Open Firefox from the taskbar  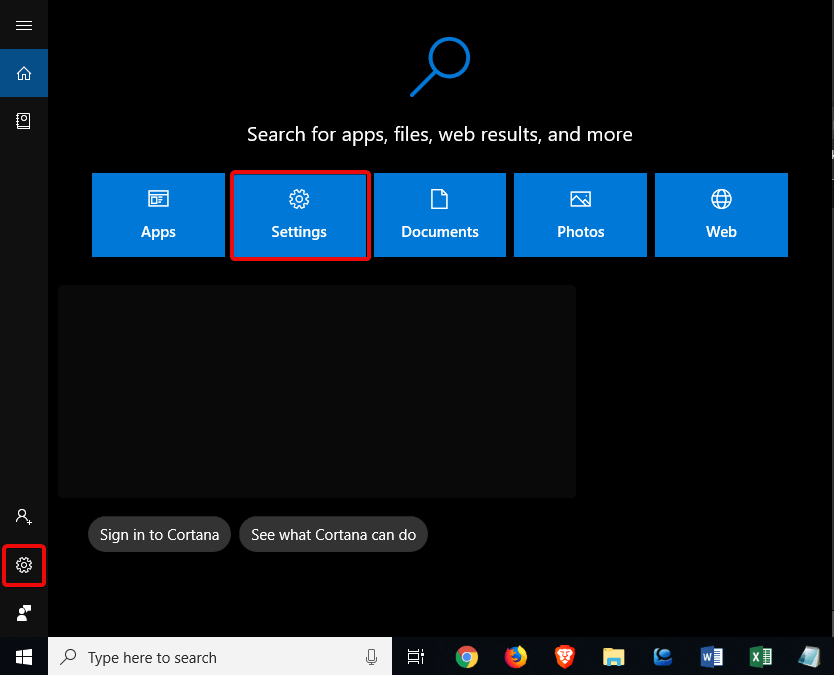[515, 657]
